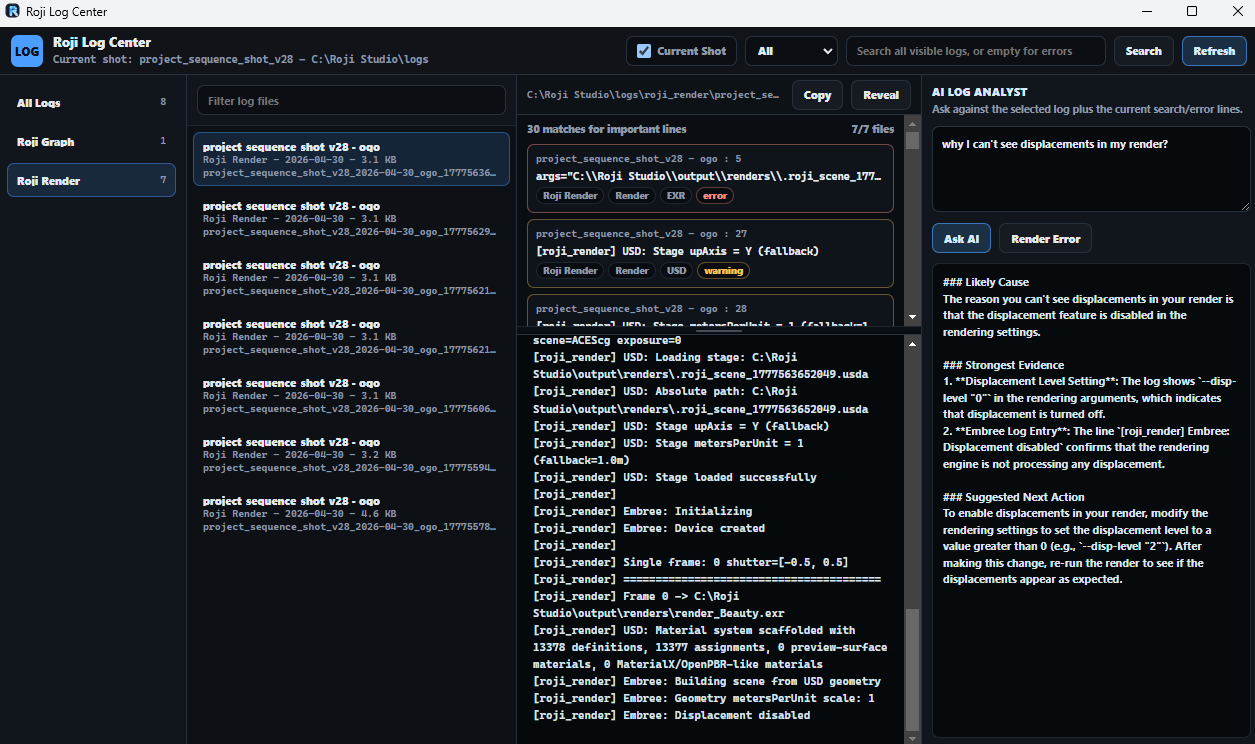The width and height of the screenshot is (1255, 744).
Task: Click the Roji window title icon
Action: point(12,12)
